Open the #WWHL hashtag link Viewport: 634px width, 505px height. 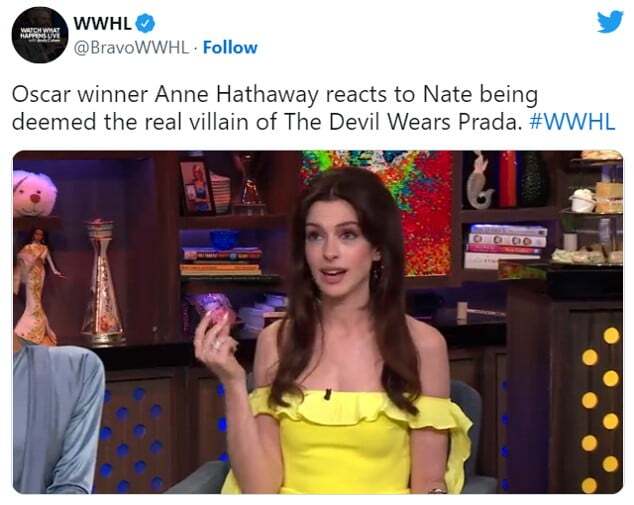point(572,122)
